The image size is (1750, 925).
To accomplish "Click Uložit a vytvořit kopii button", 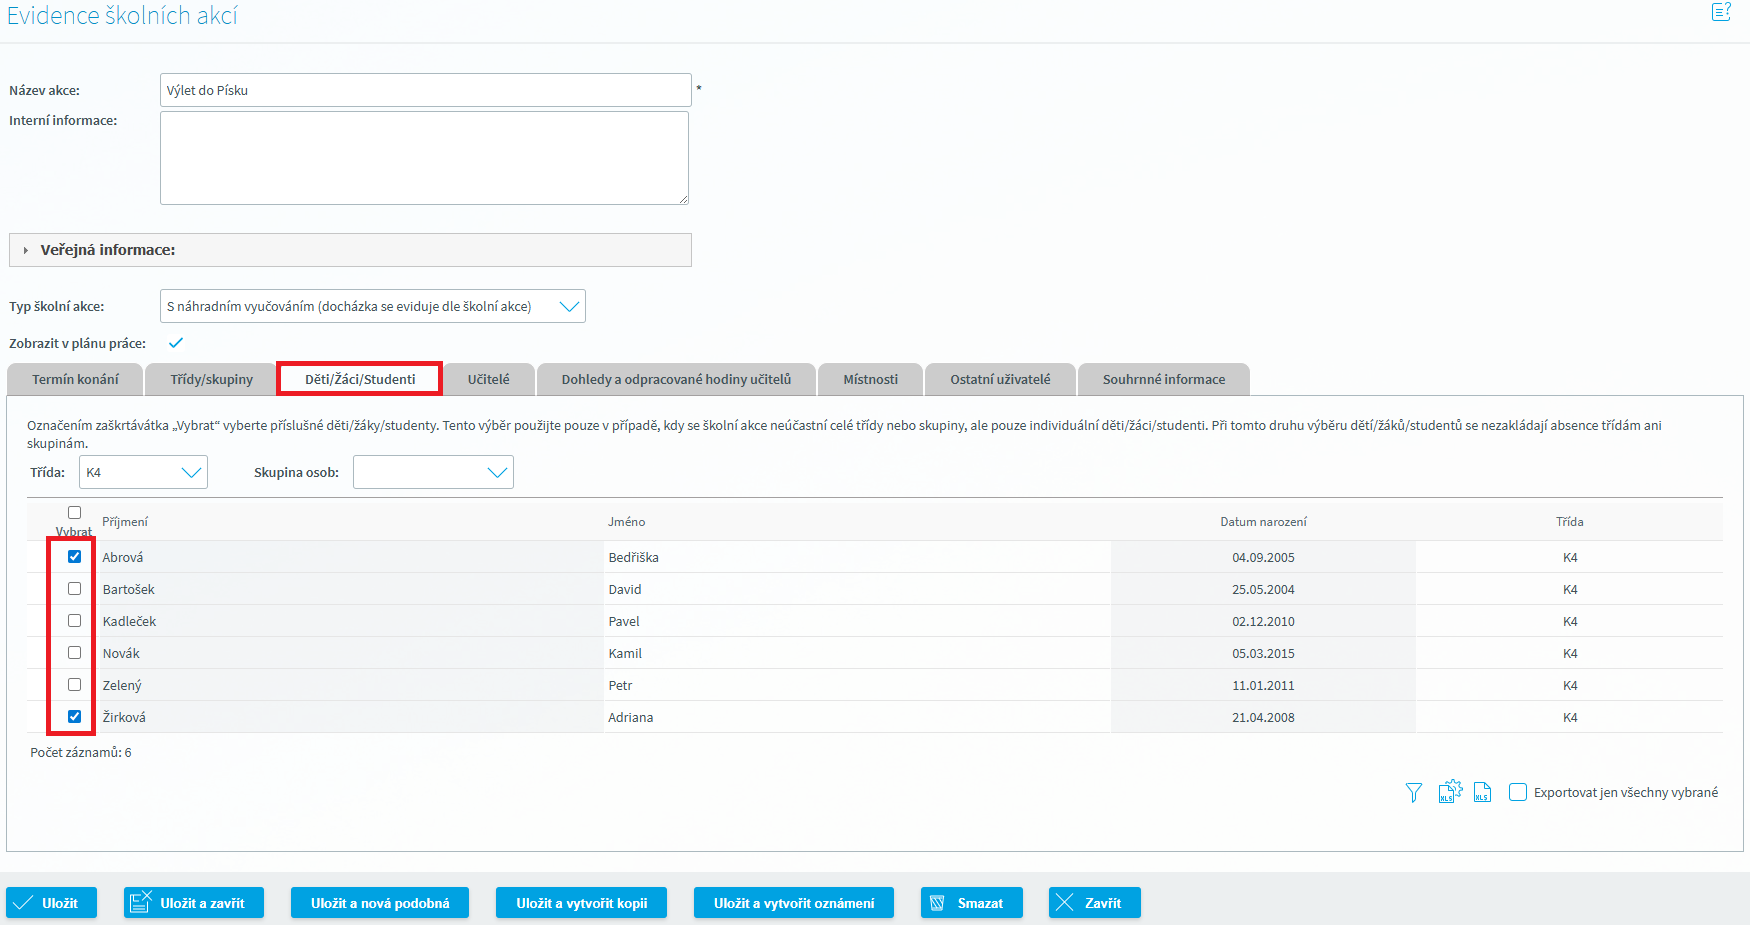I will click(581, 903).
